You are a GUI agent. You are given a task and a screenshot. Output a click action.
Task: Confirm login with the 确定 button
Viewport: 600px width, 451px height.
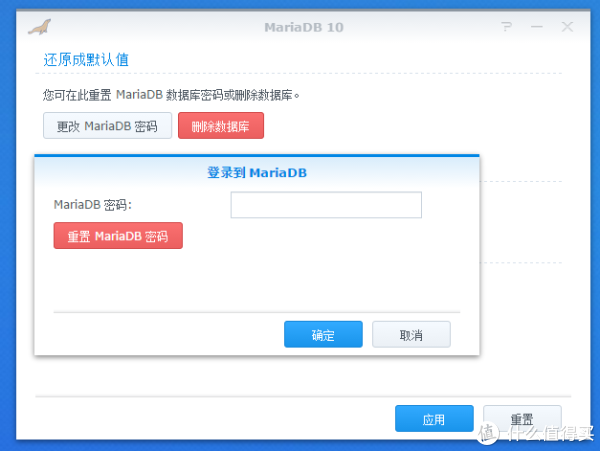(323, 334)
